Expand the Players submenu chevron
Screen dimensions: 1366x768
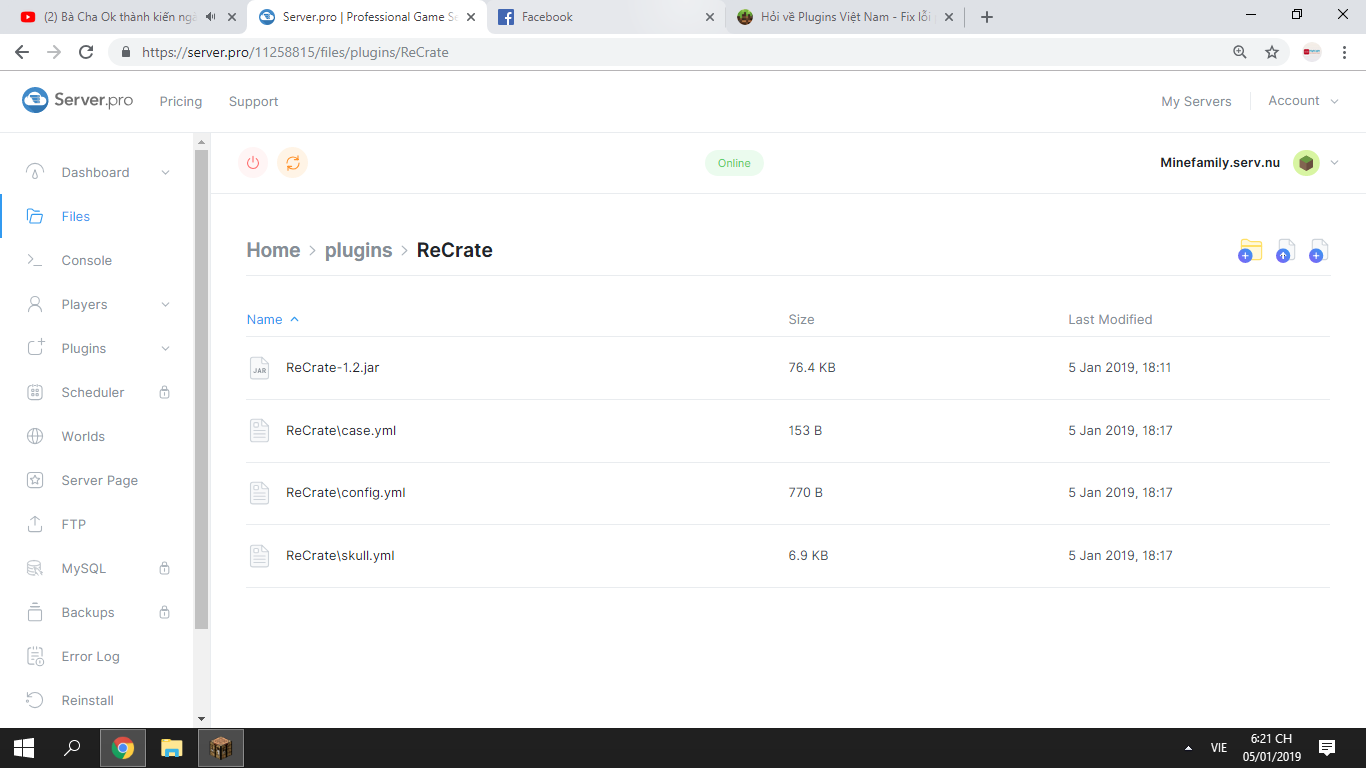click(x=165, y=304)
